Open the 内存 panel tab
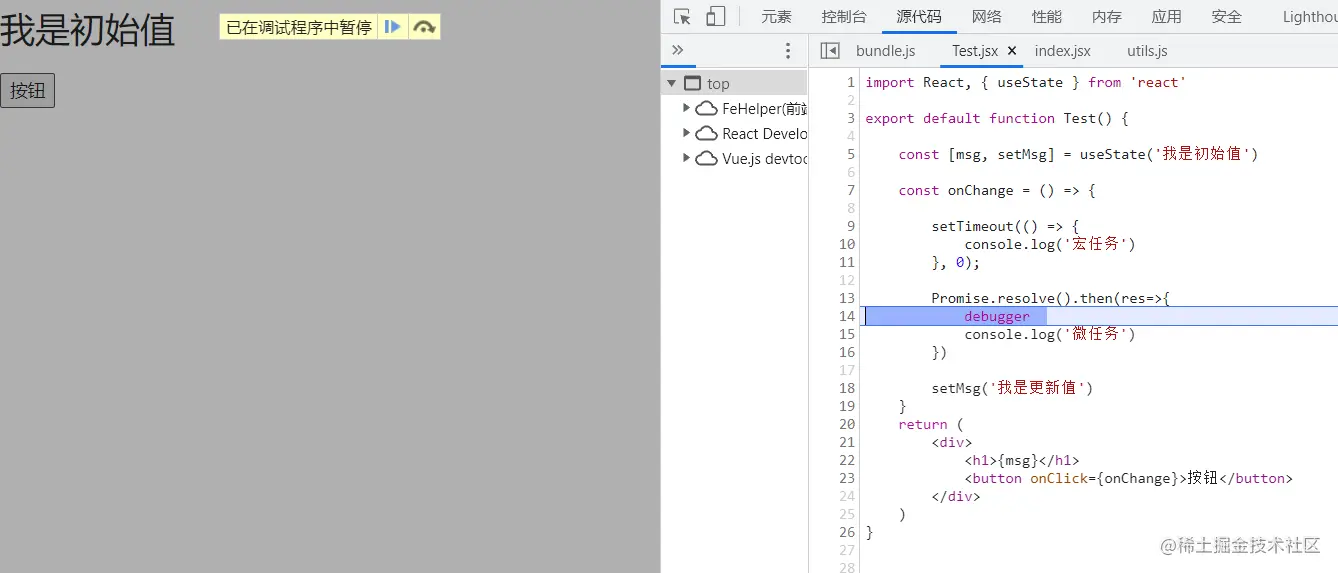This screenshot has height=573, width=1338. click(1107, 16)
